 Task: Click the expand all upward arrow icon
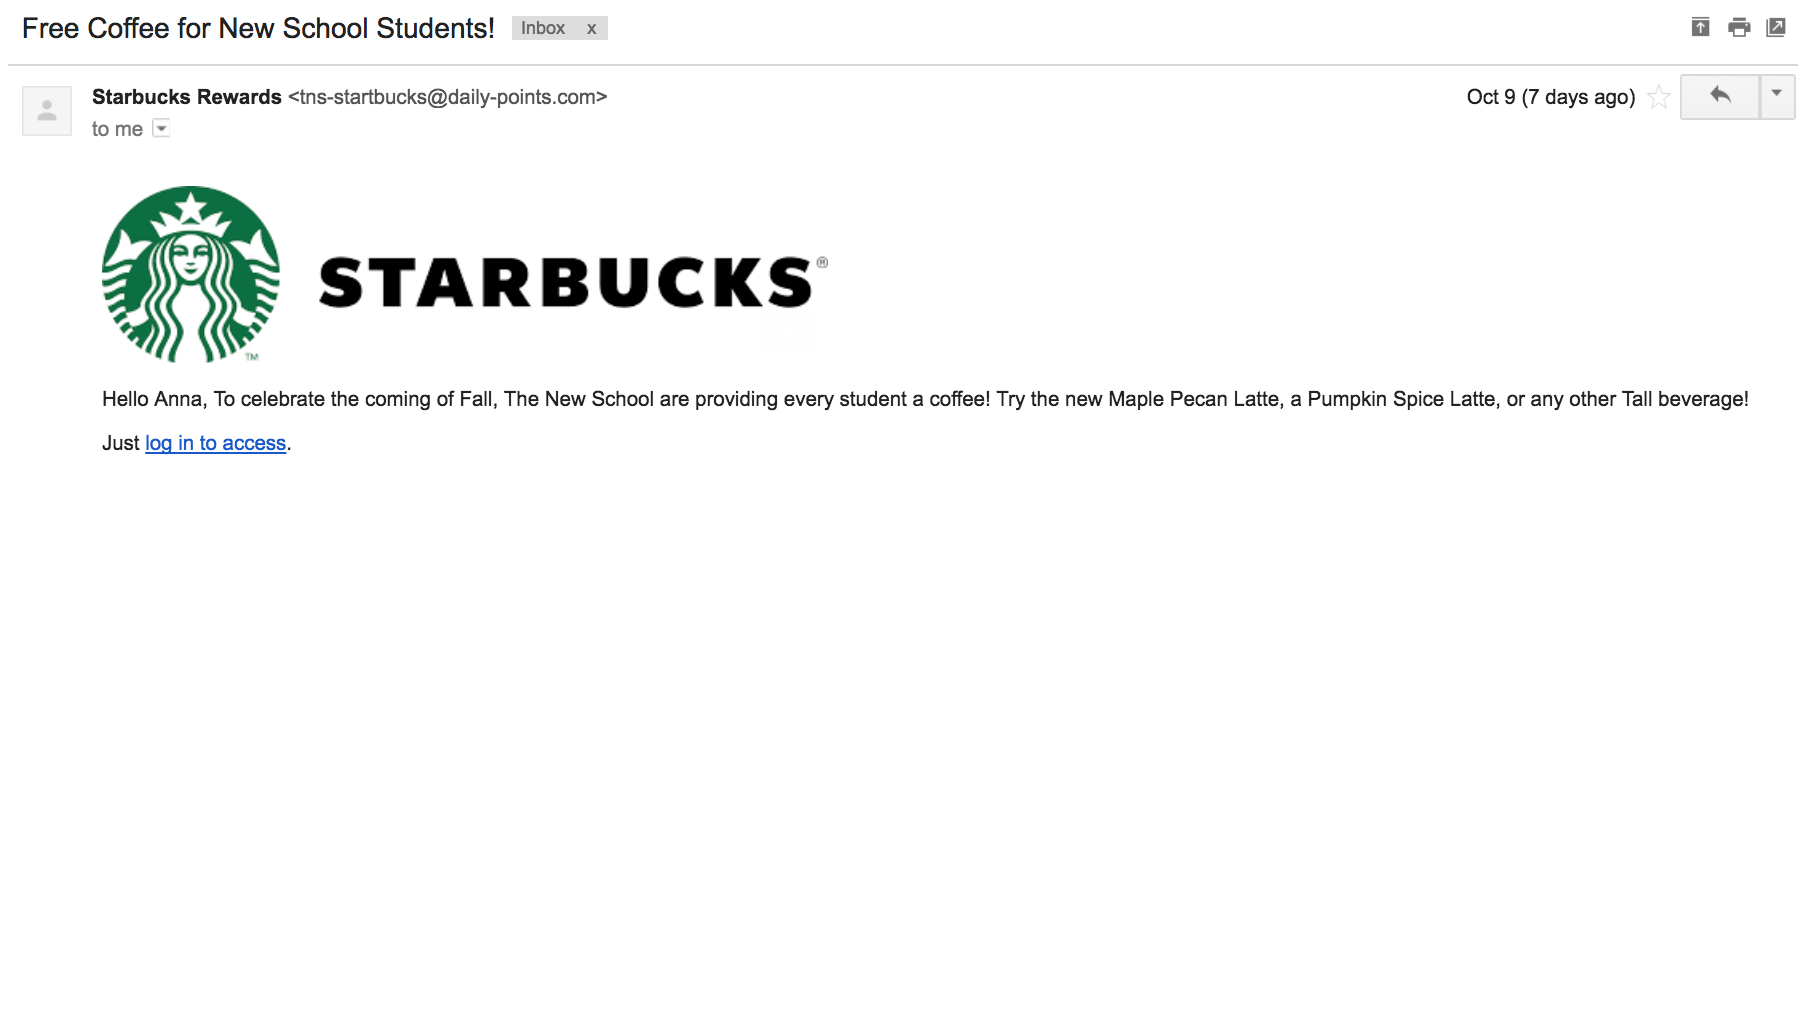[x=1700, y=28]
